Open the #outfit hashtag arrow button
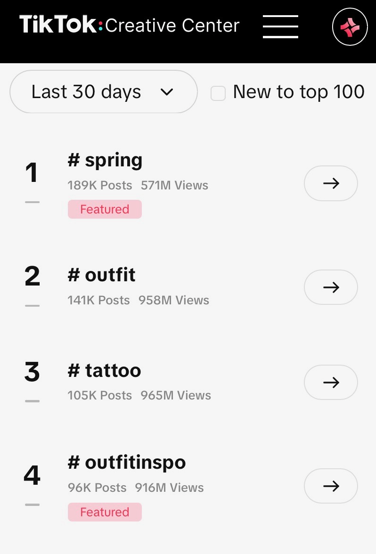Viewport: 376px width, 554px height. (331, 287)
